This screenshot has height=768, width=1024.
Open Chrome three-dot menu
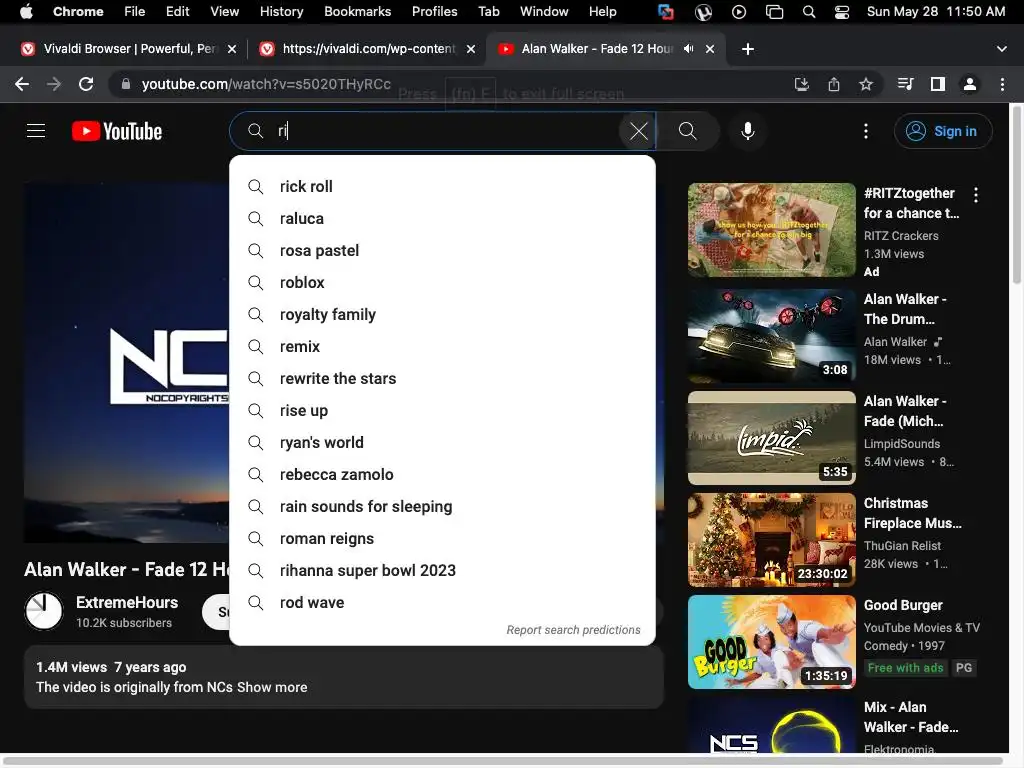[x=1002, y=84]
